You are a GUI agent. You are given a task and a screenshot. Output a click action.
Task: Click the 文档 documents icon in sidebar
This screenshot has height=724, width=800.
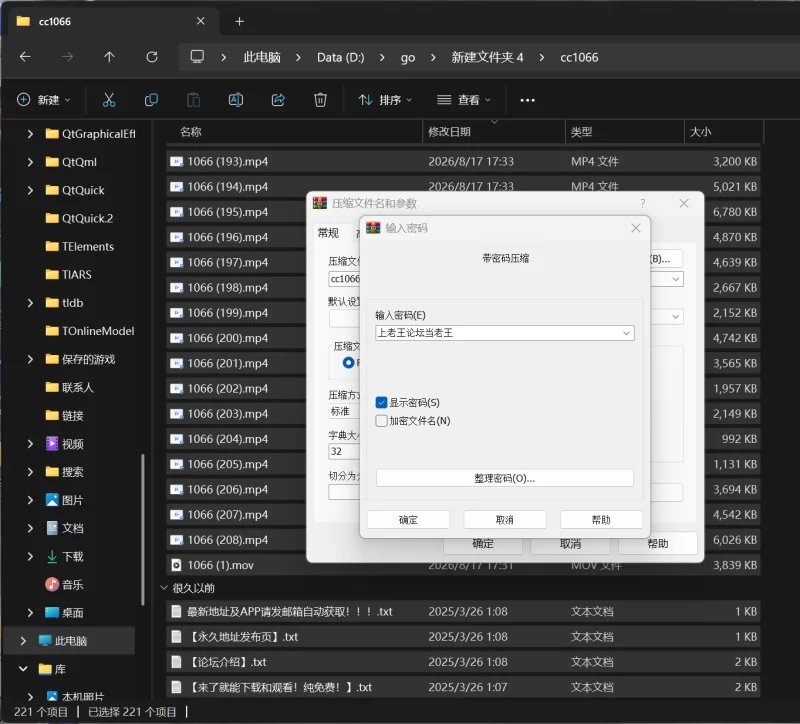tap(52, 528)
